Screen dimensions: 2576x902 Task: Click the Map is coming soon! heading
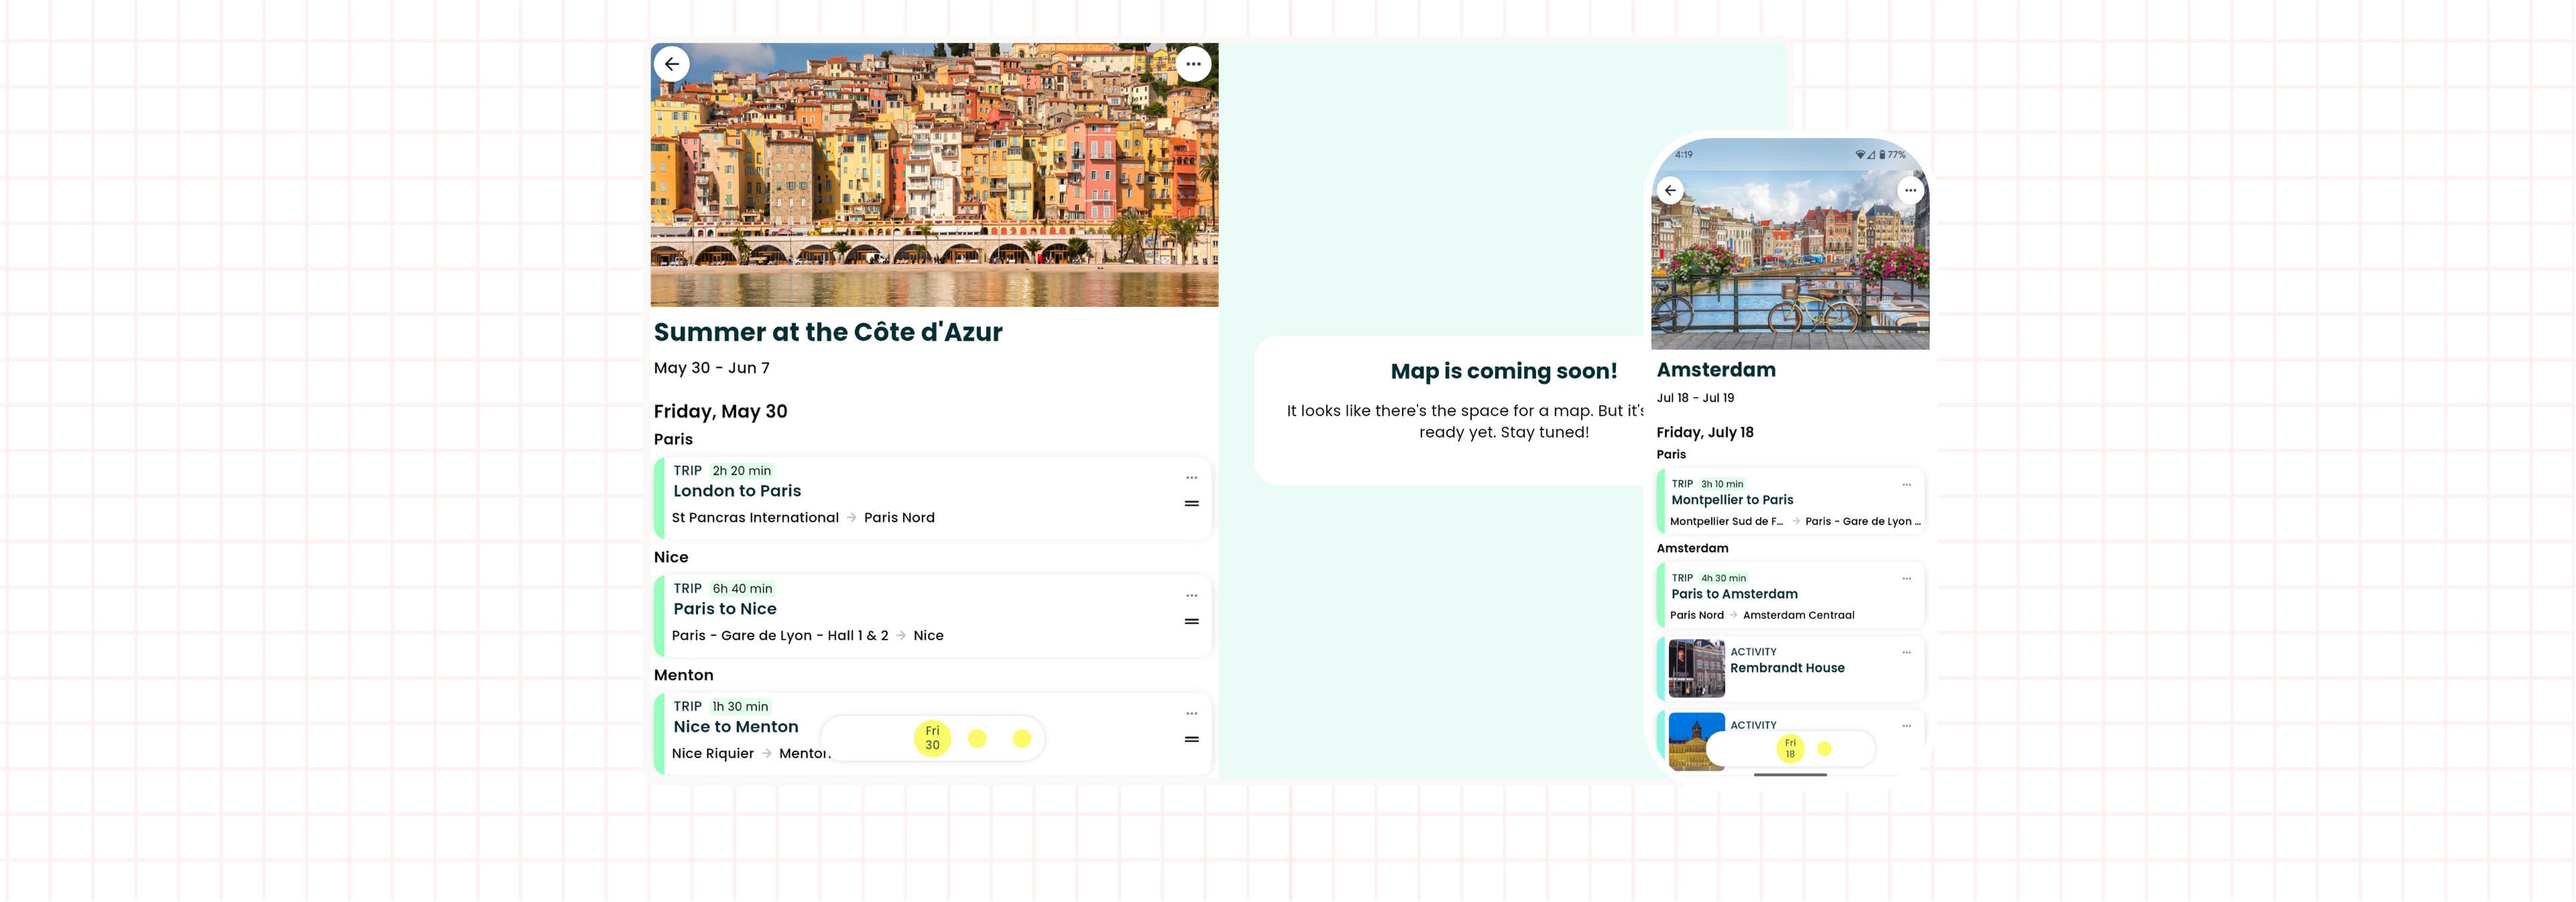point(1503,371)
